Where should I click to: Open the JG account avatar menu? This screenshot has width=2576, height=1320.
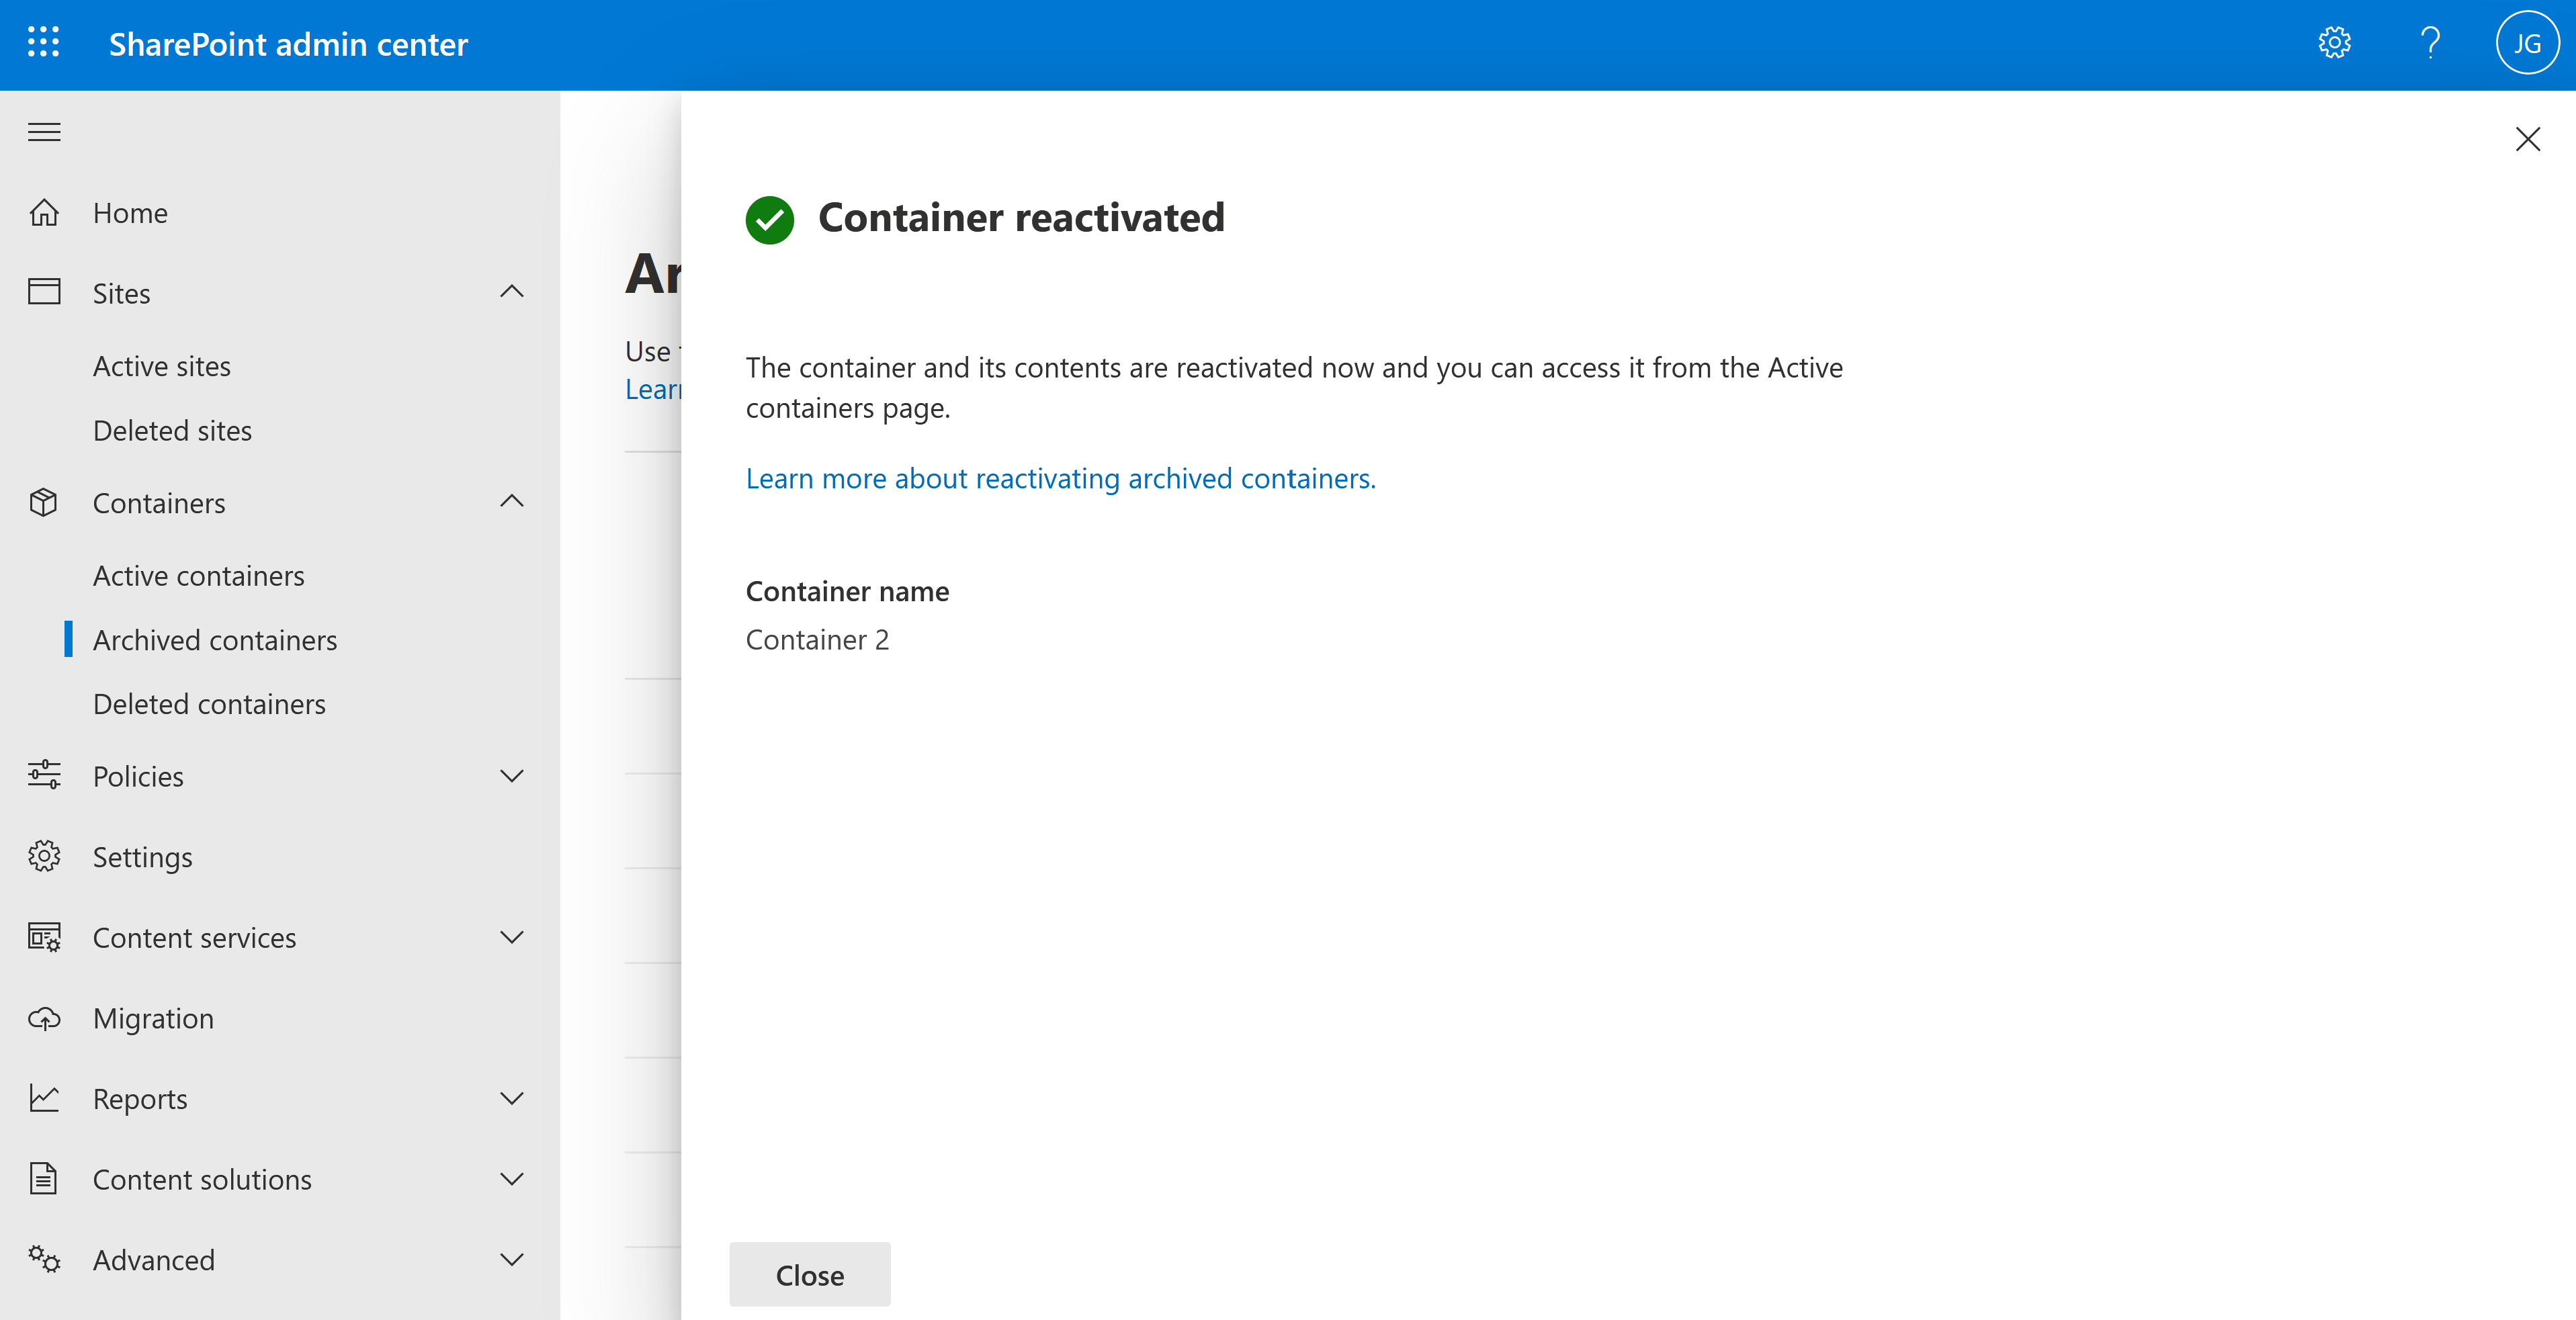[x=2527, y=42]
